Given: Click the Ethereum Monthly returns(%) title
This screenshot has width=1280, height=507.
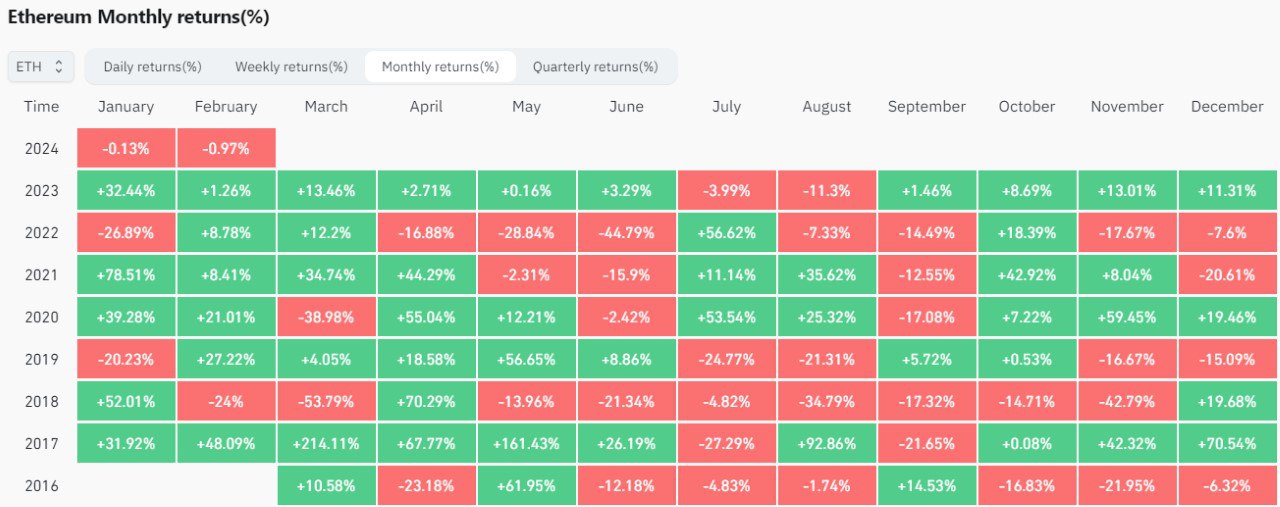Looking at the screenshot, I should [139, 17].
